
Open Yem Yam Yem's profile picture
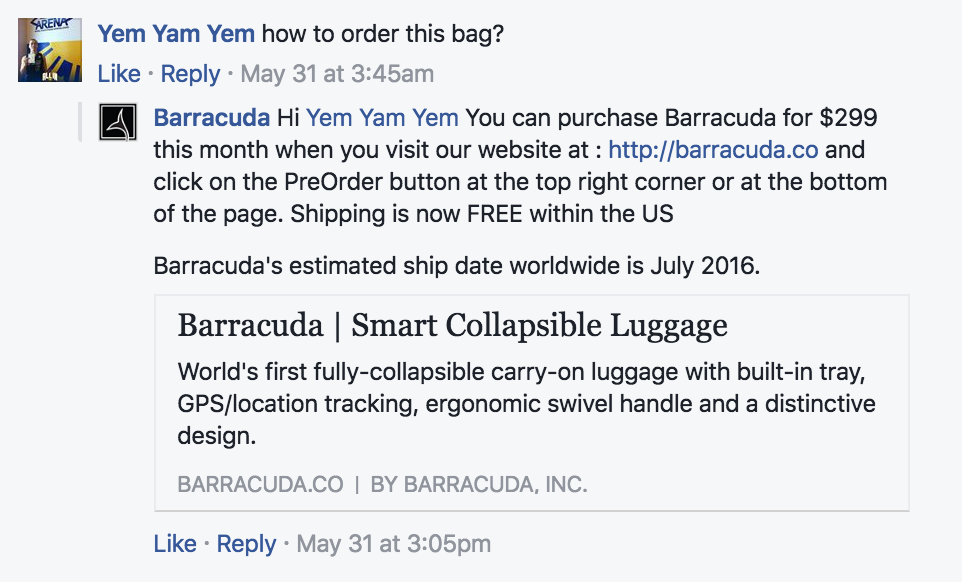tap(50, 49)
